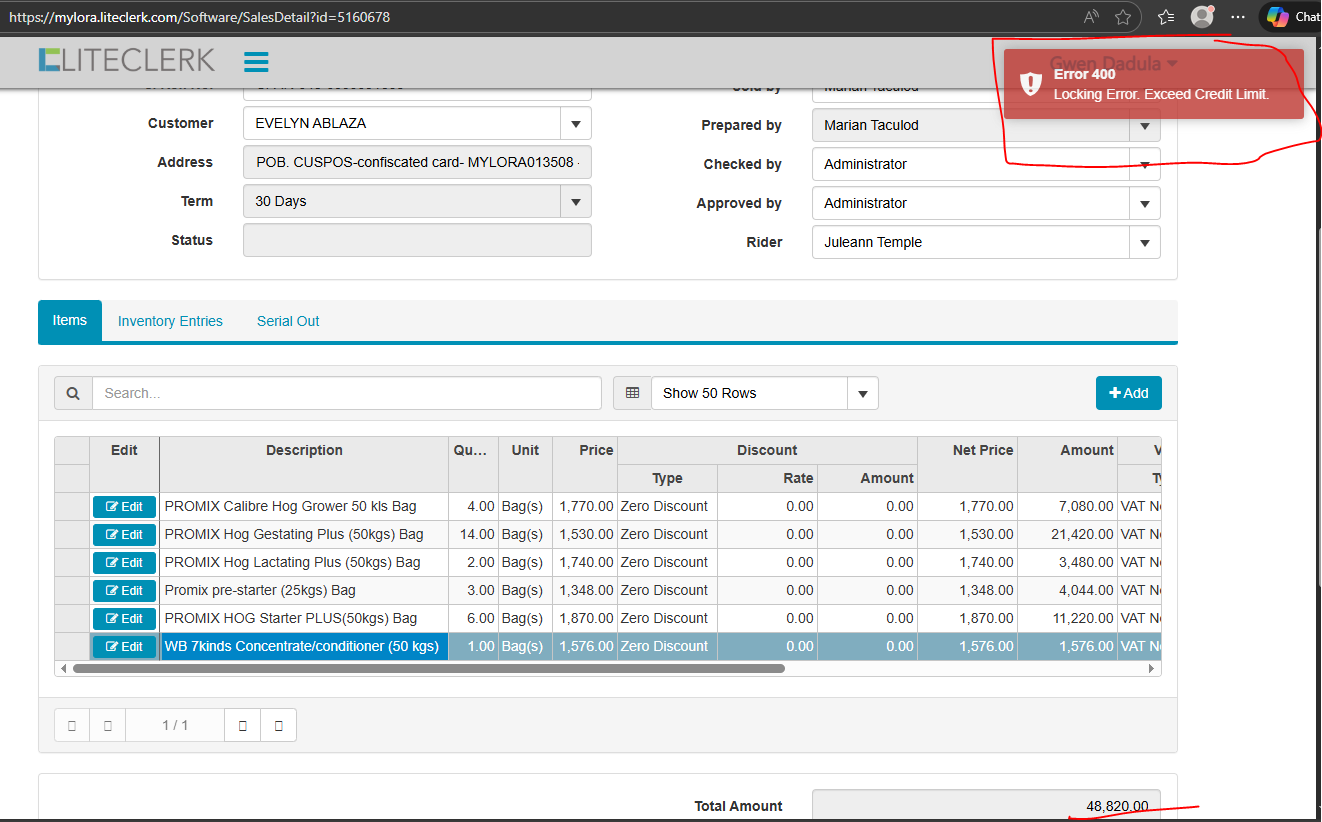This screenshot has height=822, width=1322.
Task: Open the LiteClerk hamburger menu
Action: [256, 62]
